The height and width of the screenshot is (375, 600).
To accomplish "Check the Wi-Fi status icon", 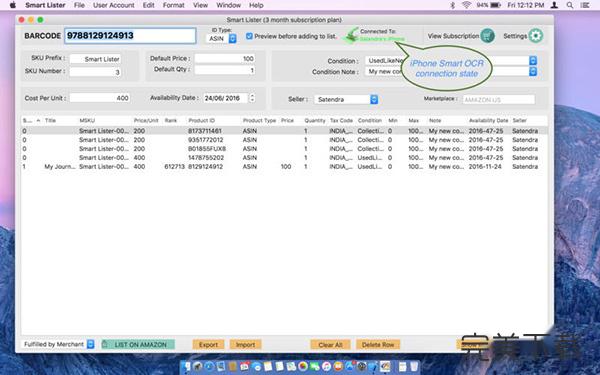I will pyautogui.click(x=466, y=5).
